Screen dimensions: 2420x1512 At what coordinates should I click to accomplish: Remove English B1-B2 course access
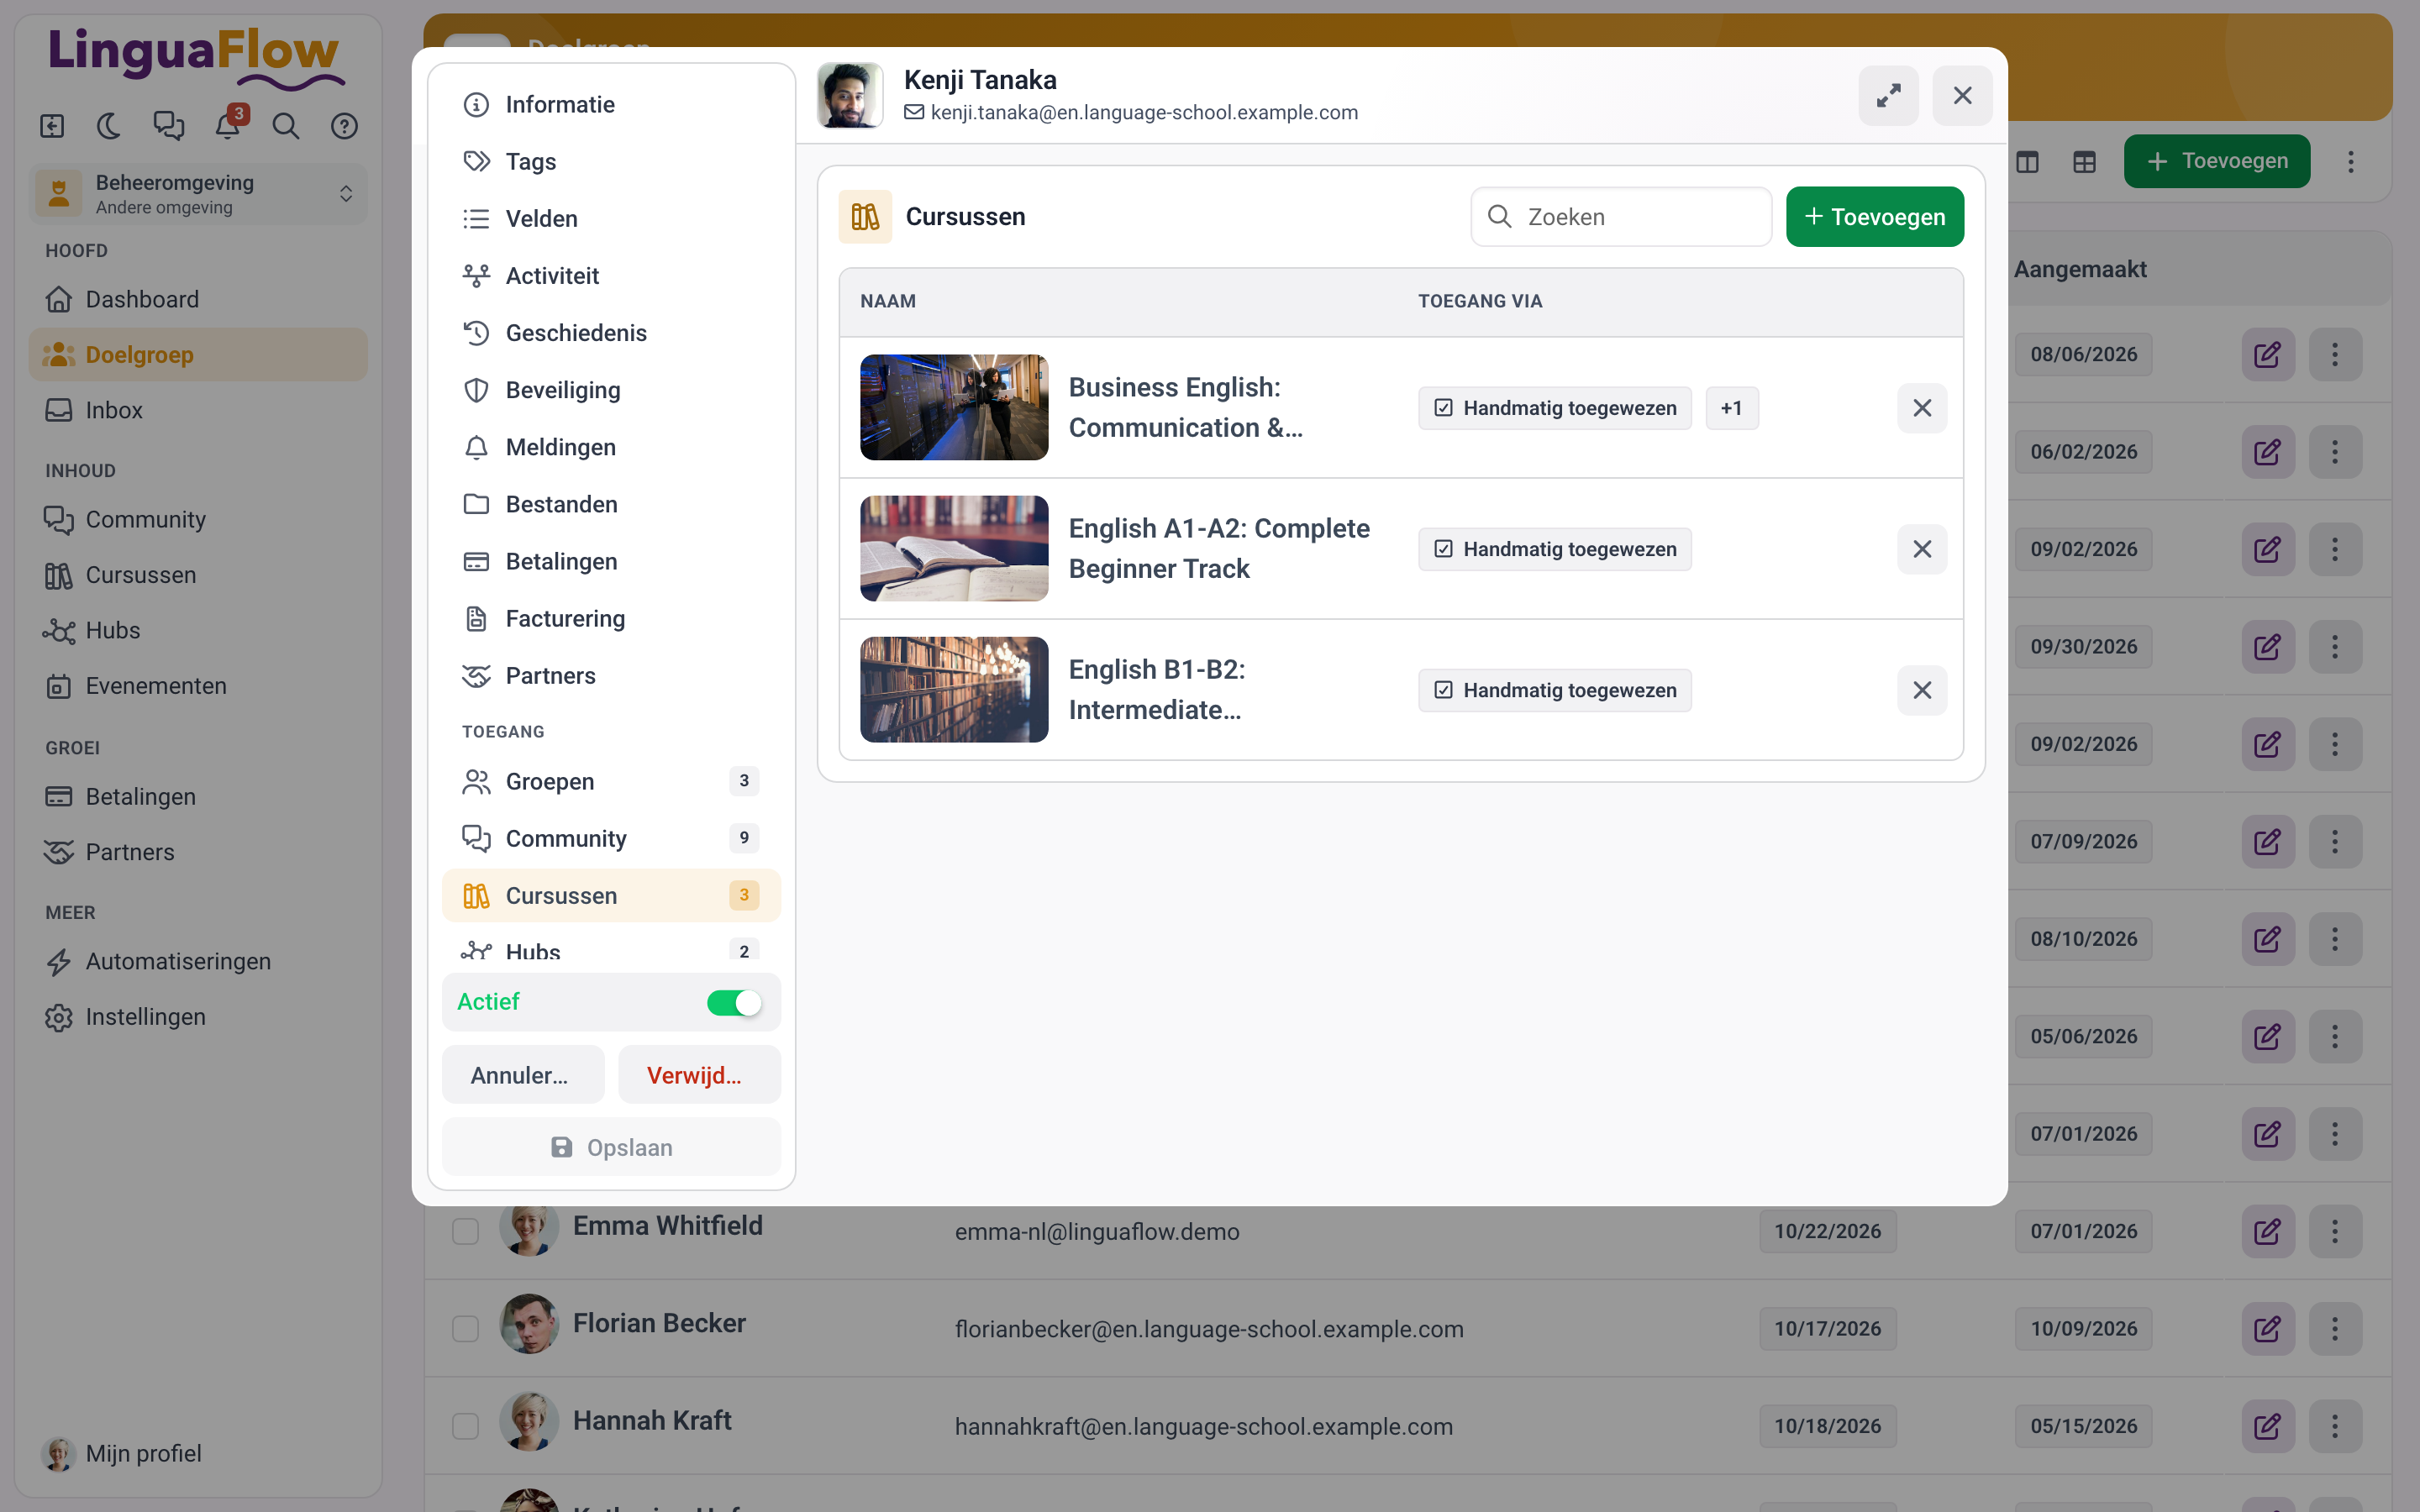pos(1922,690)
